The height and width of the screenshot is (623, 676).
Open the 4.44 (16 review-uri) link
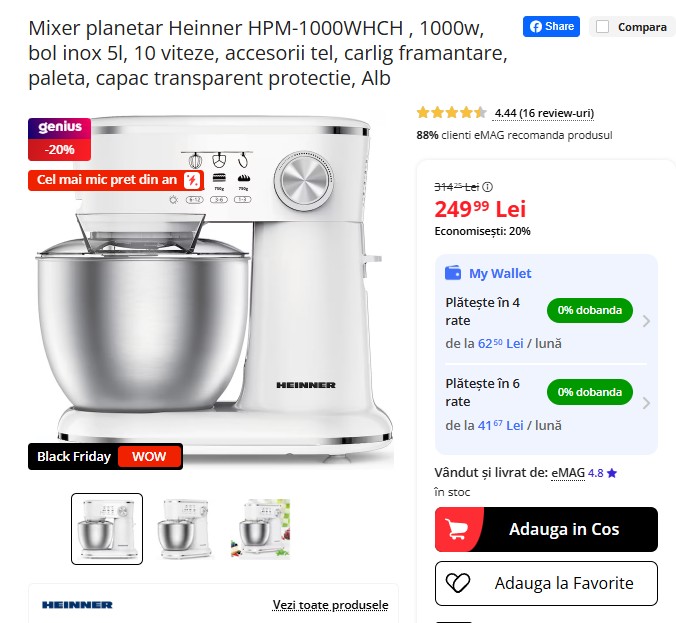(544, 113)
